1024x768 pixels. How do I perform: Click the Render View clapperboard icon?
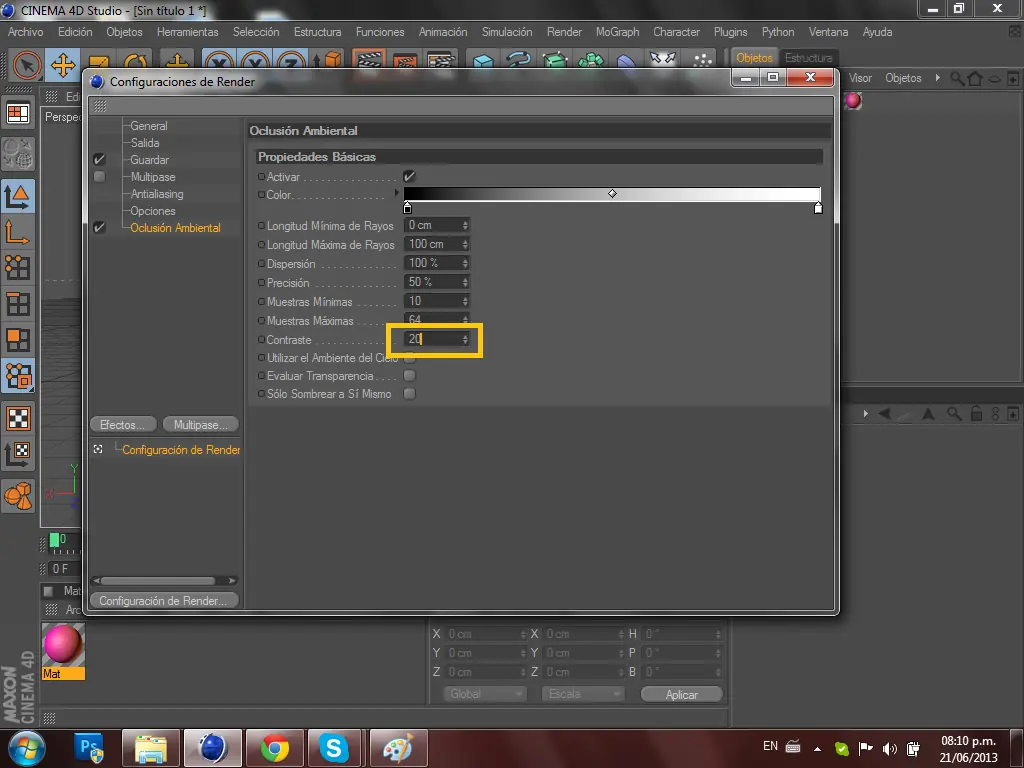coord(369,61)
